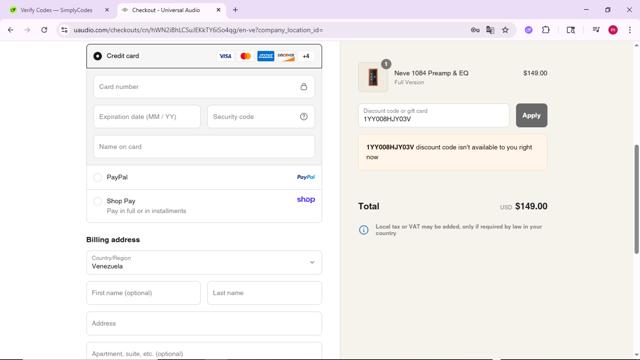Click the Neve 1084 Preamp & EQ title
Screen dimensions: 640x360
431,73
